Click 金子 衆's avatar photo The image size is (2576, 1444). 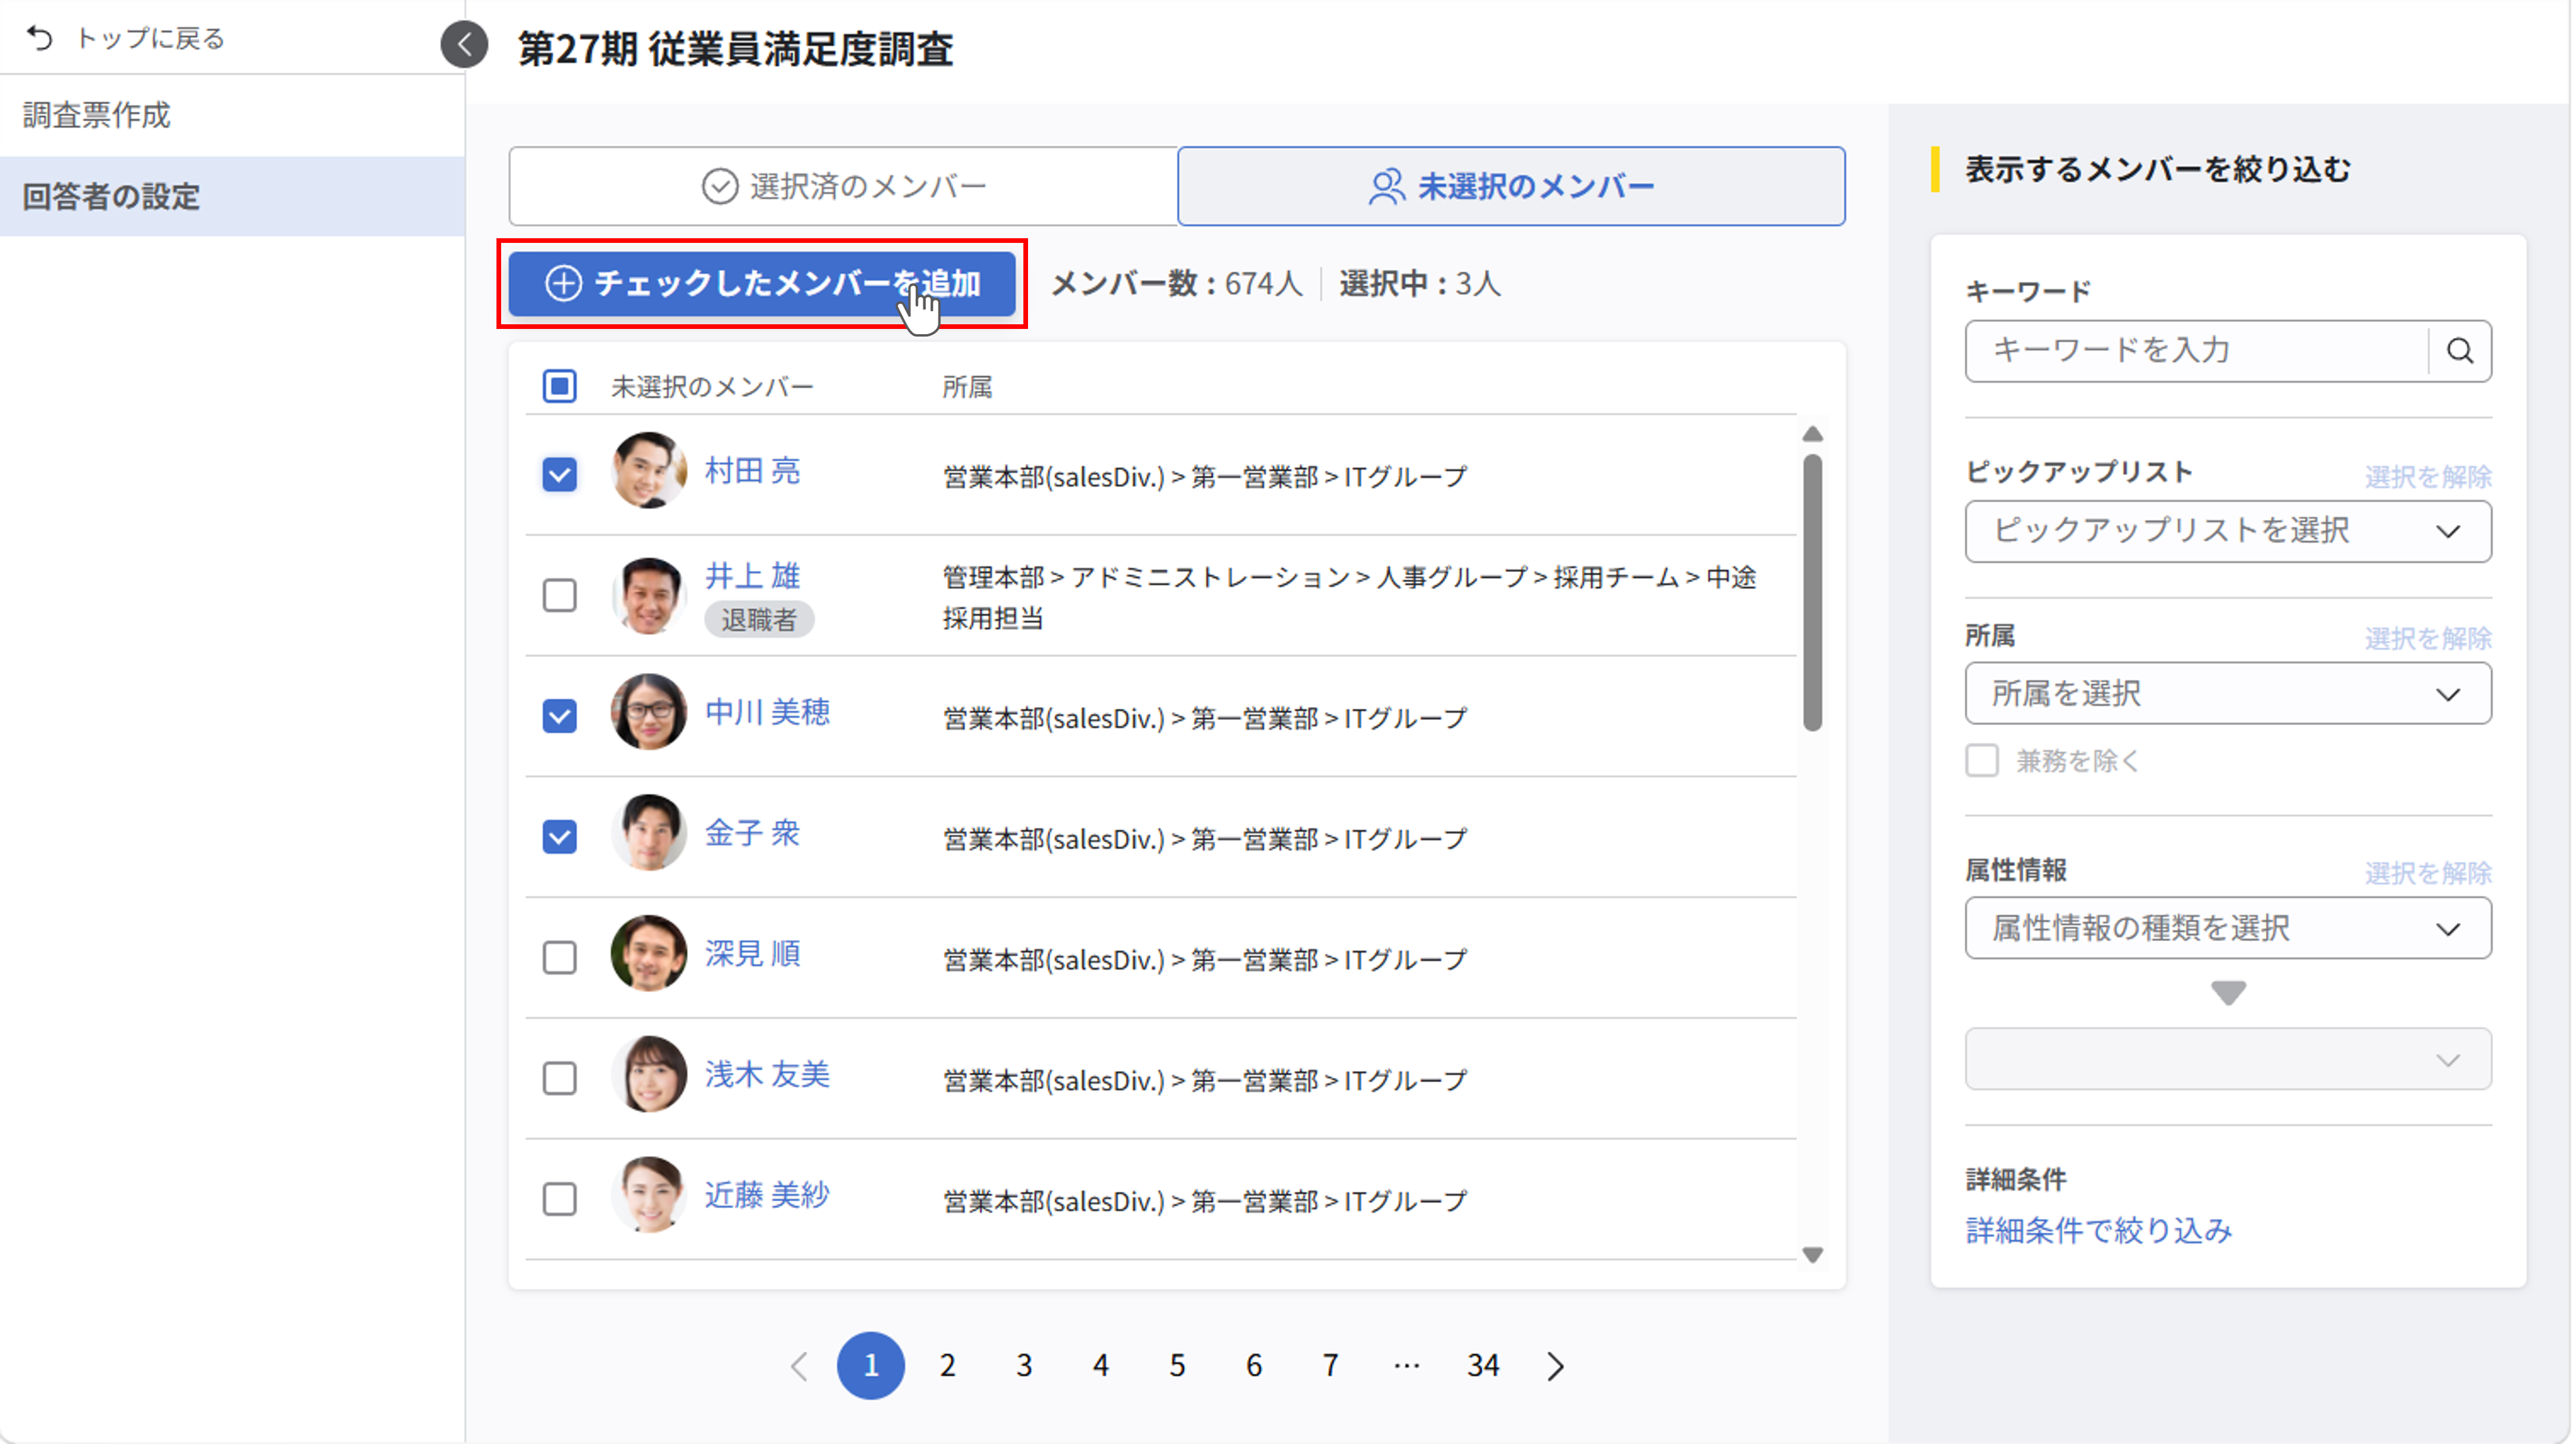[649, 833]
